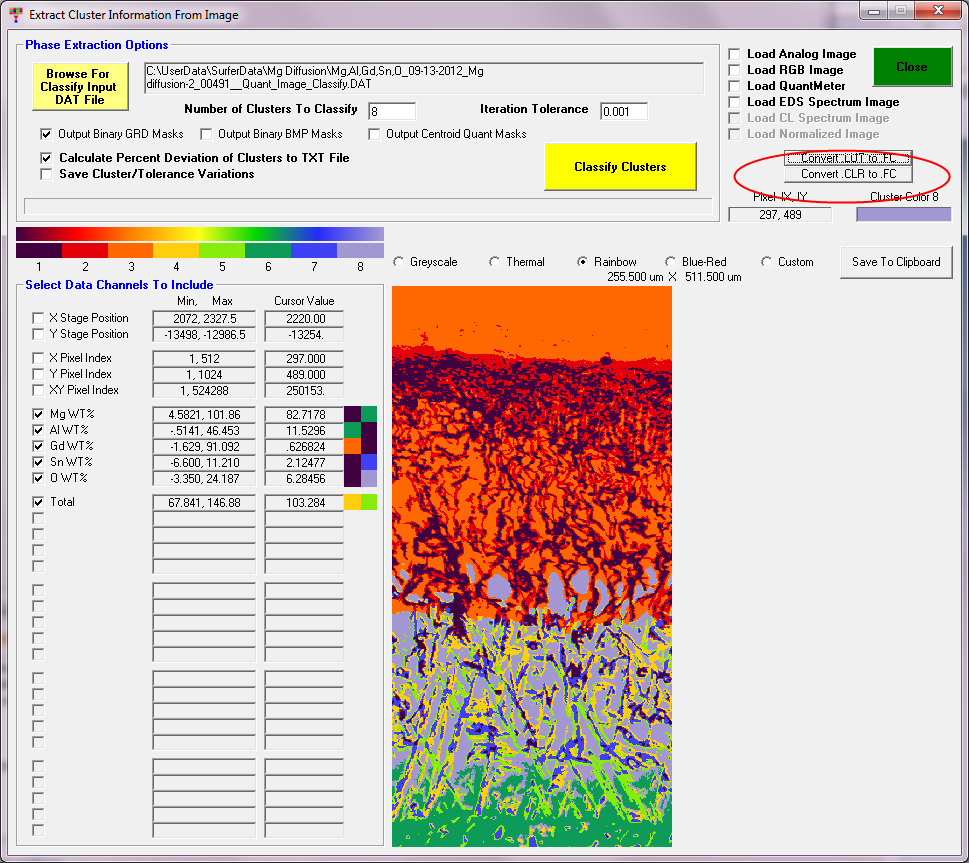
Task: Click Convert .LUT to .FC button
Action: click(848, 158)
